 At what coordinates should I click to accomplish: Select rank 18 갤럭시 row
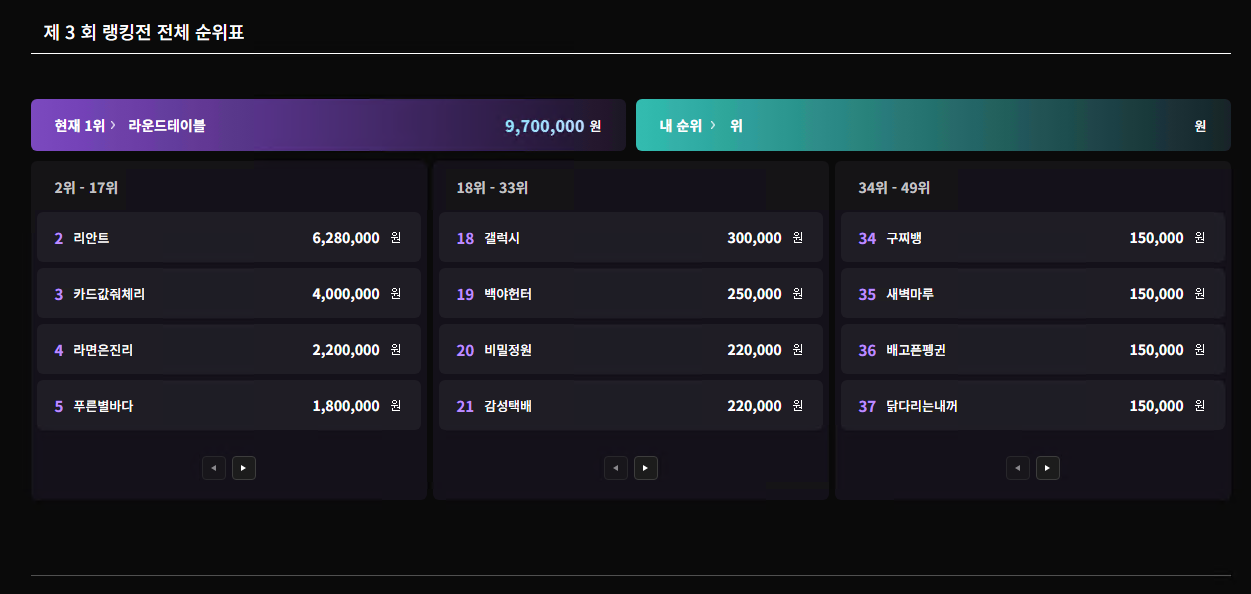tap(630, 237)
